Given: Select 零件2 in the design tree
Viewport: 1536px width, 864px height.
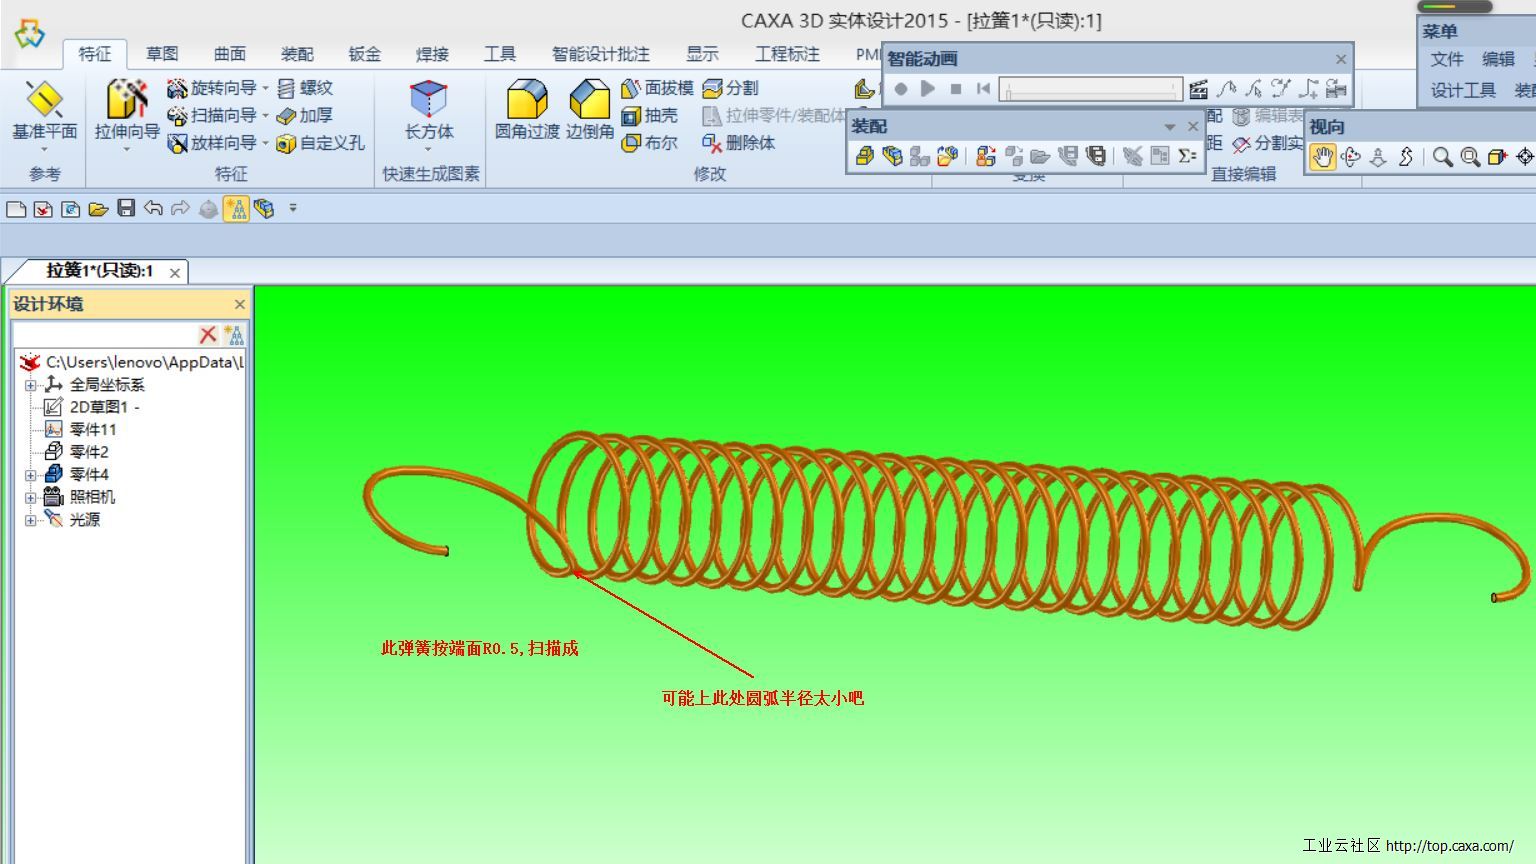Looking at the screenshot, I should point(76,452).
